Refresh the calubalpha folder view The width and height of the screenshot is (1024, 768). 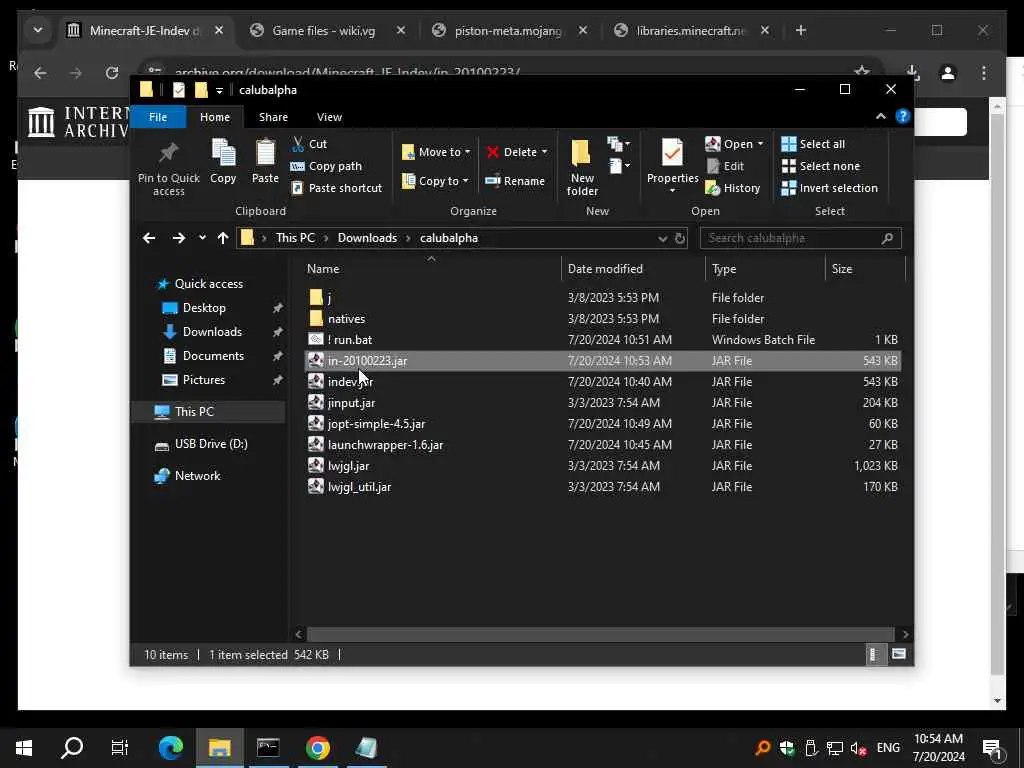pos(680,238)
